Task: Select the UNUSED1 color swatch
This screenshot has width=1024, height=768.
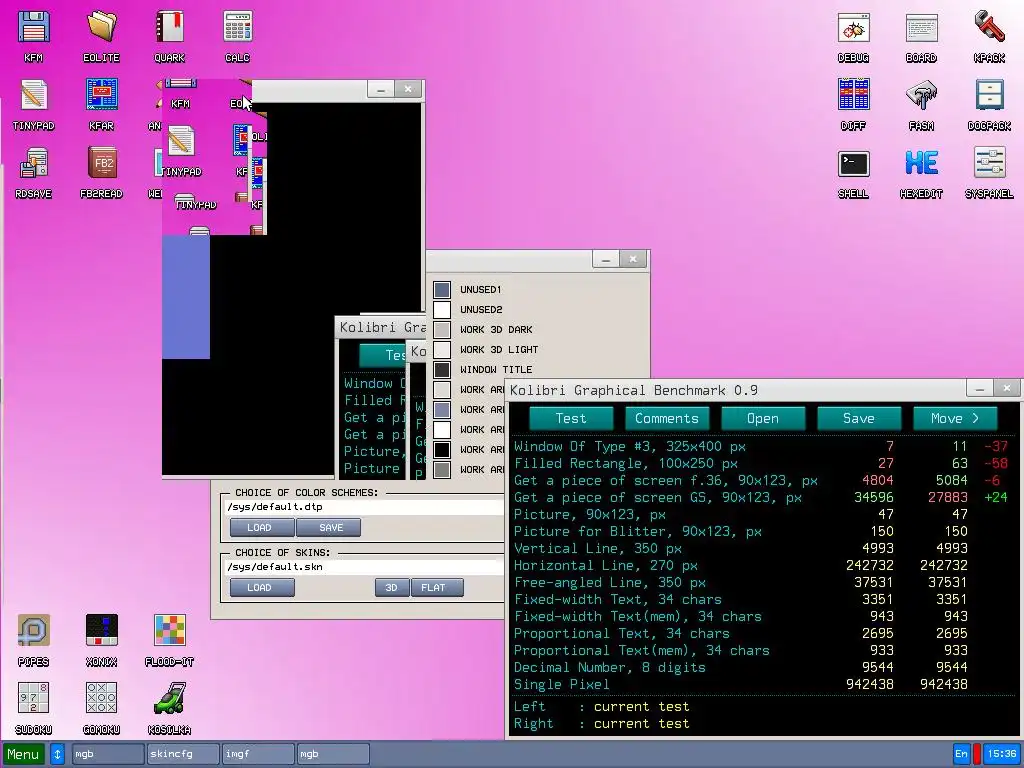Action: (x=442, y=289)
